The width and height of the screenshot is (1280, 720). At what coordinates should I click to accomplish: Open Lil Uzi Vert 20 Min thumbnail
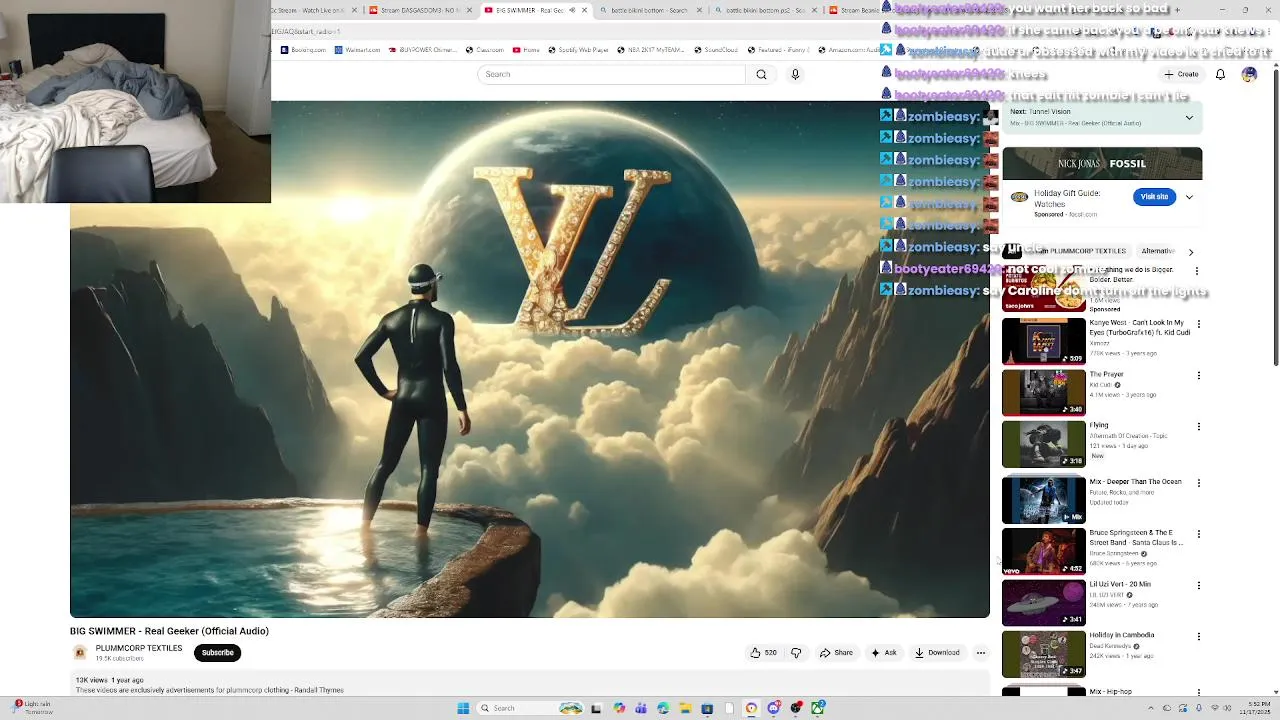[x=1044, y=602]
